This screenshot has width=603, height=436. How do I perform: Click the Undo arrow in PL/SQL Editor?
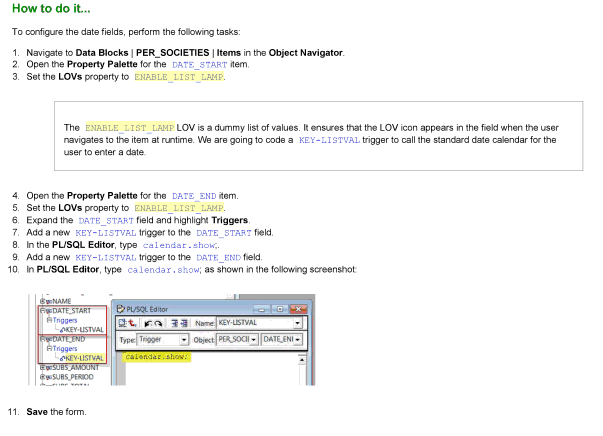pos(149,324)
